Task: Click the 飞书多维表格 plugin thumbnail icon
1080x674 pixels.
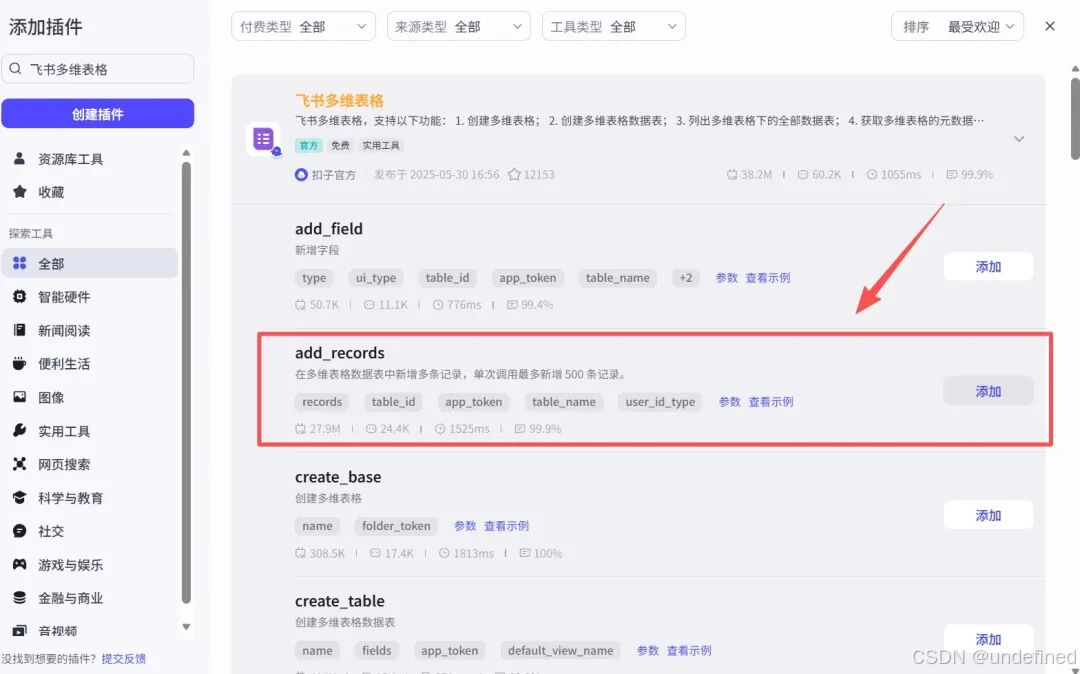Action: click(x=263, y=139)
